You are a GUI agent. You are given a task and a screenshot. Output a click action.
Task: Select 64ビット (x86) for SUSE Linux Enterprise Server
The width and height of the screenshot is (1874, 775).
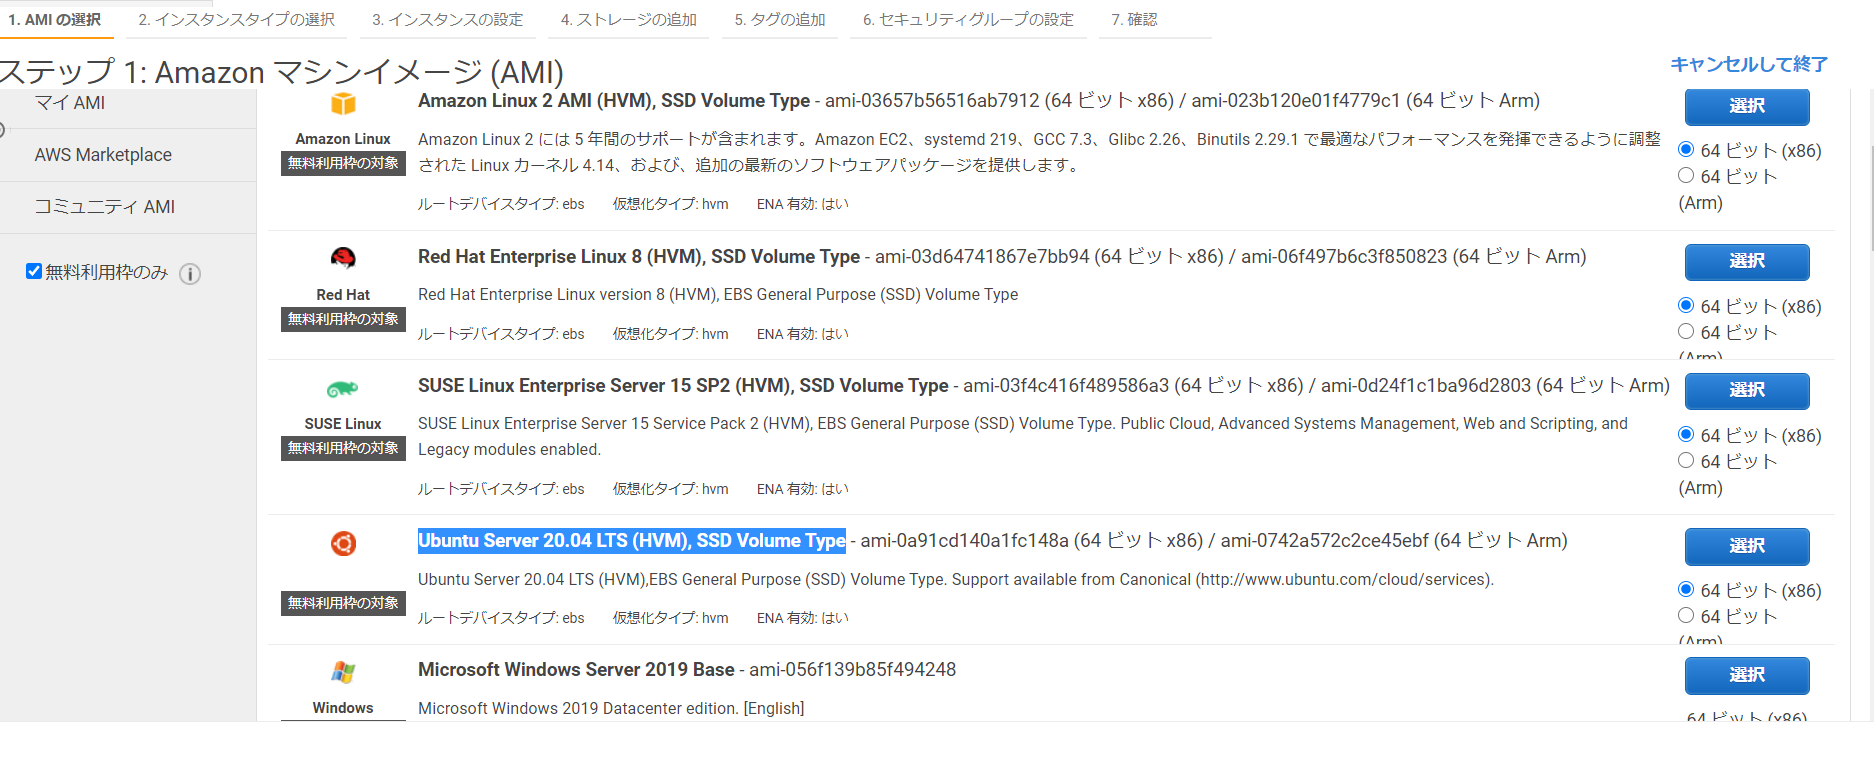(x=1686, y=434)
